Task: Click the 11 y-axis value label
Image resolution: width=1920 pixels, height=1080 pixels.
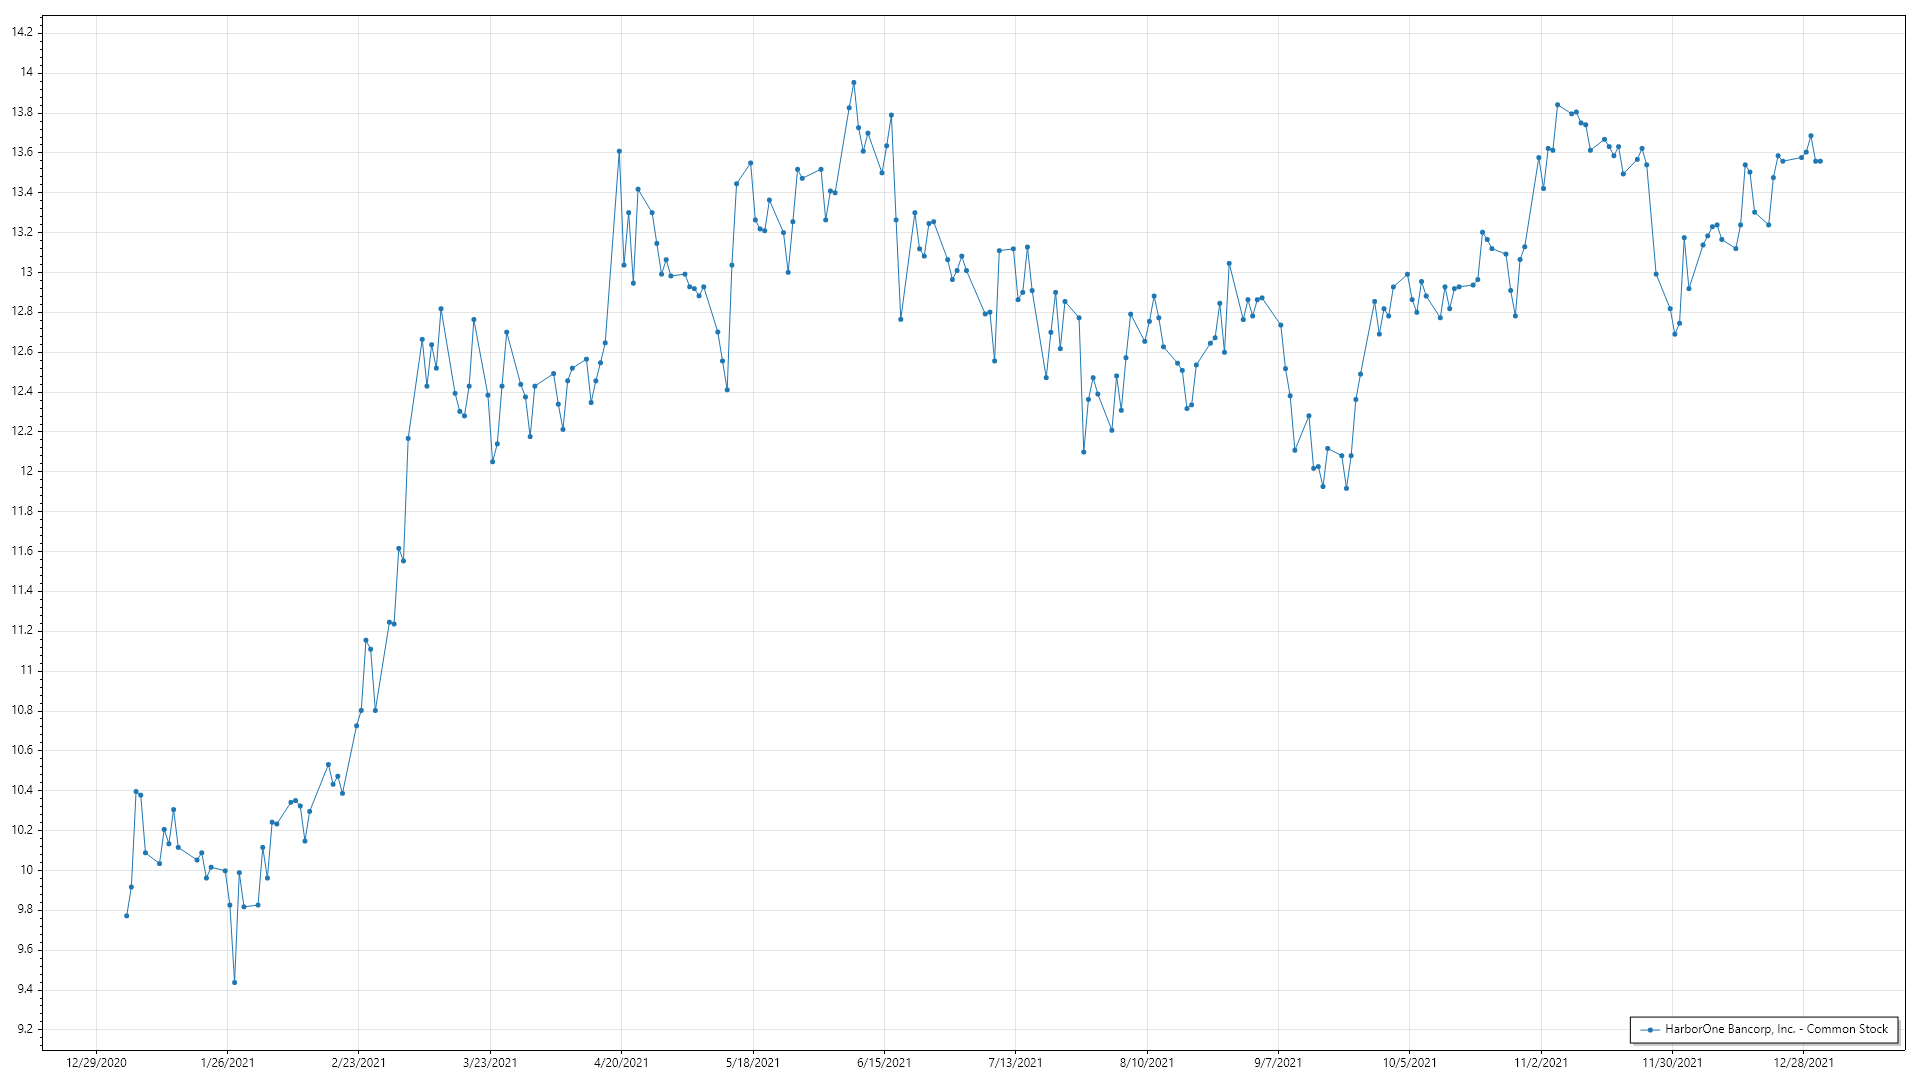Action: (27, 670)
